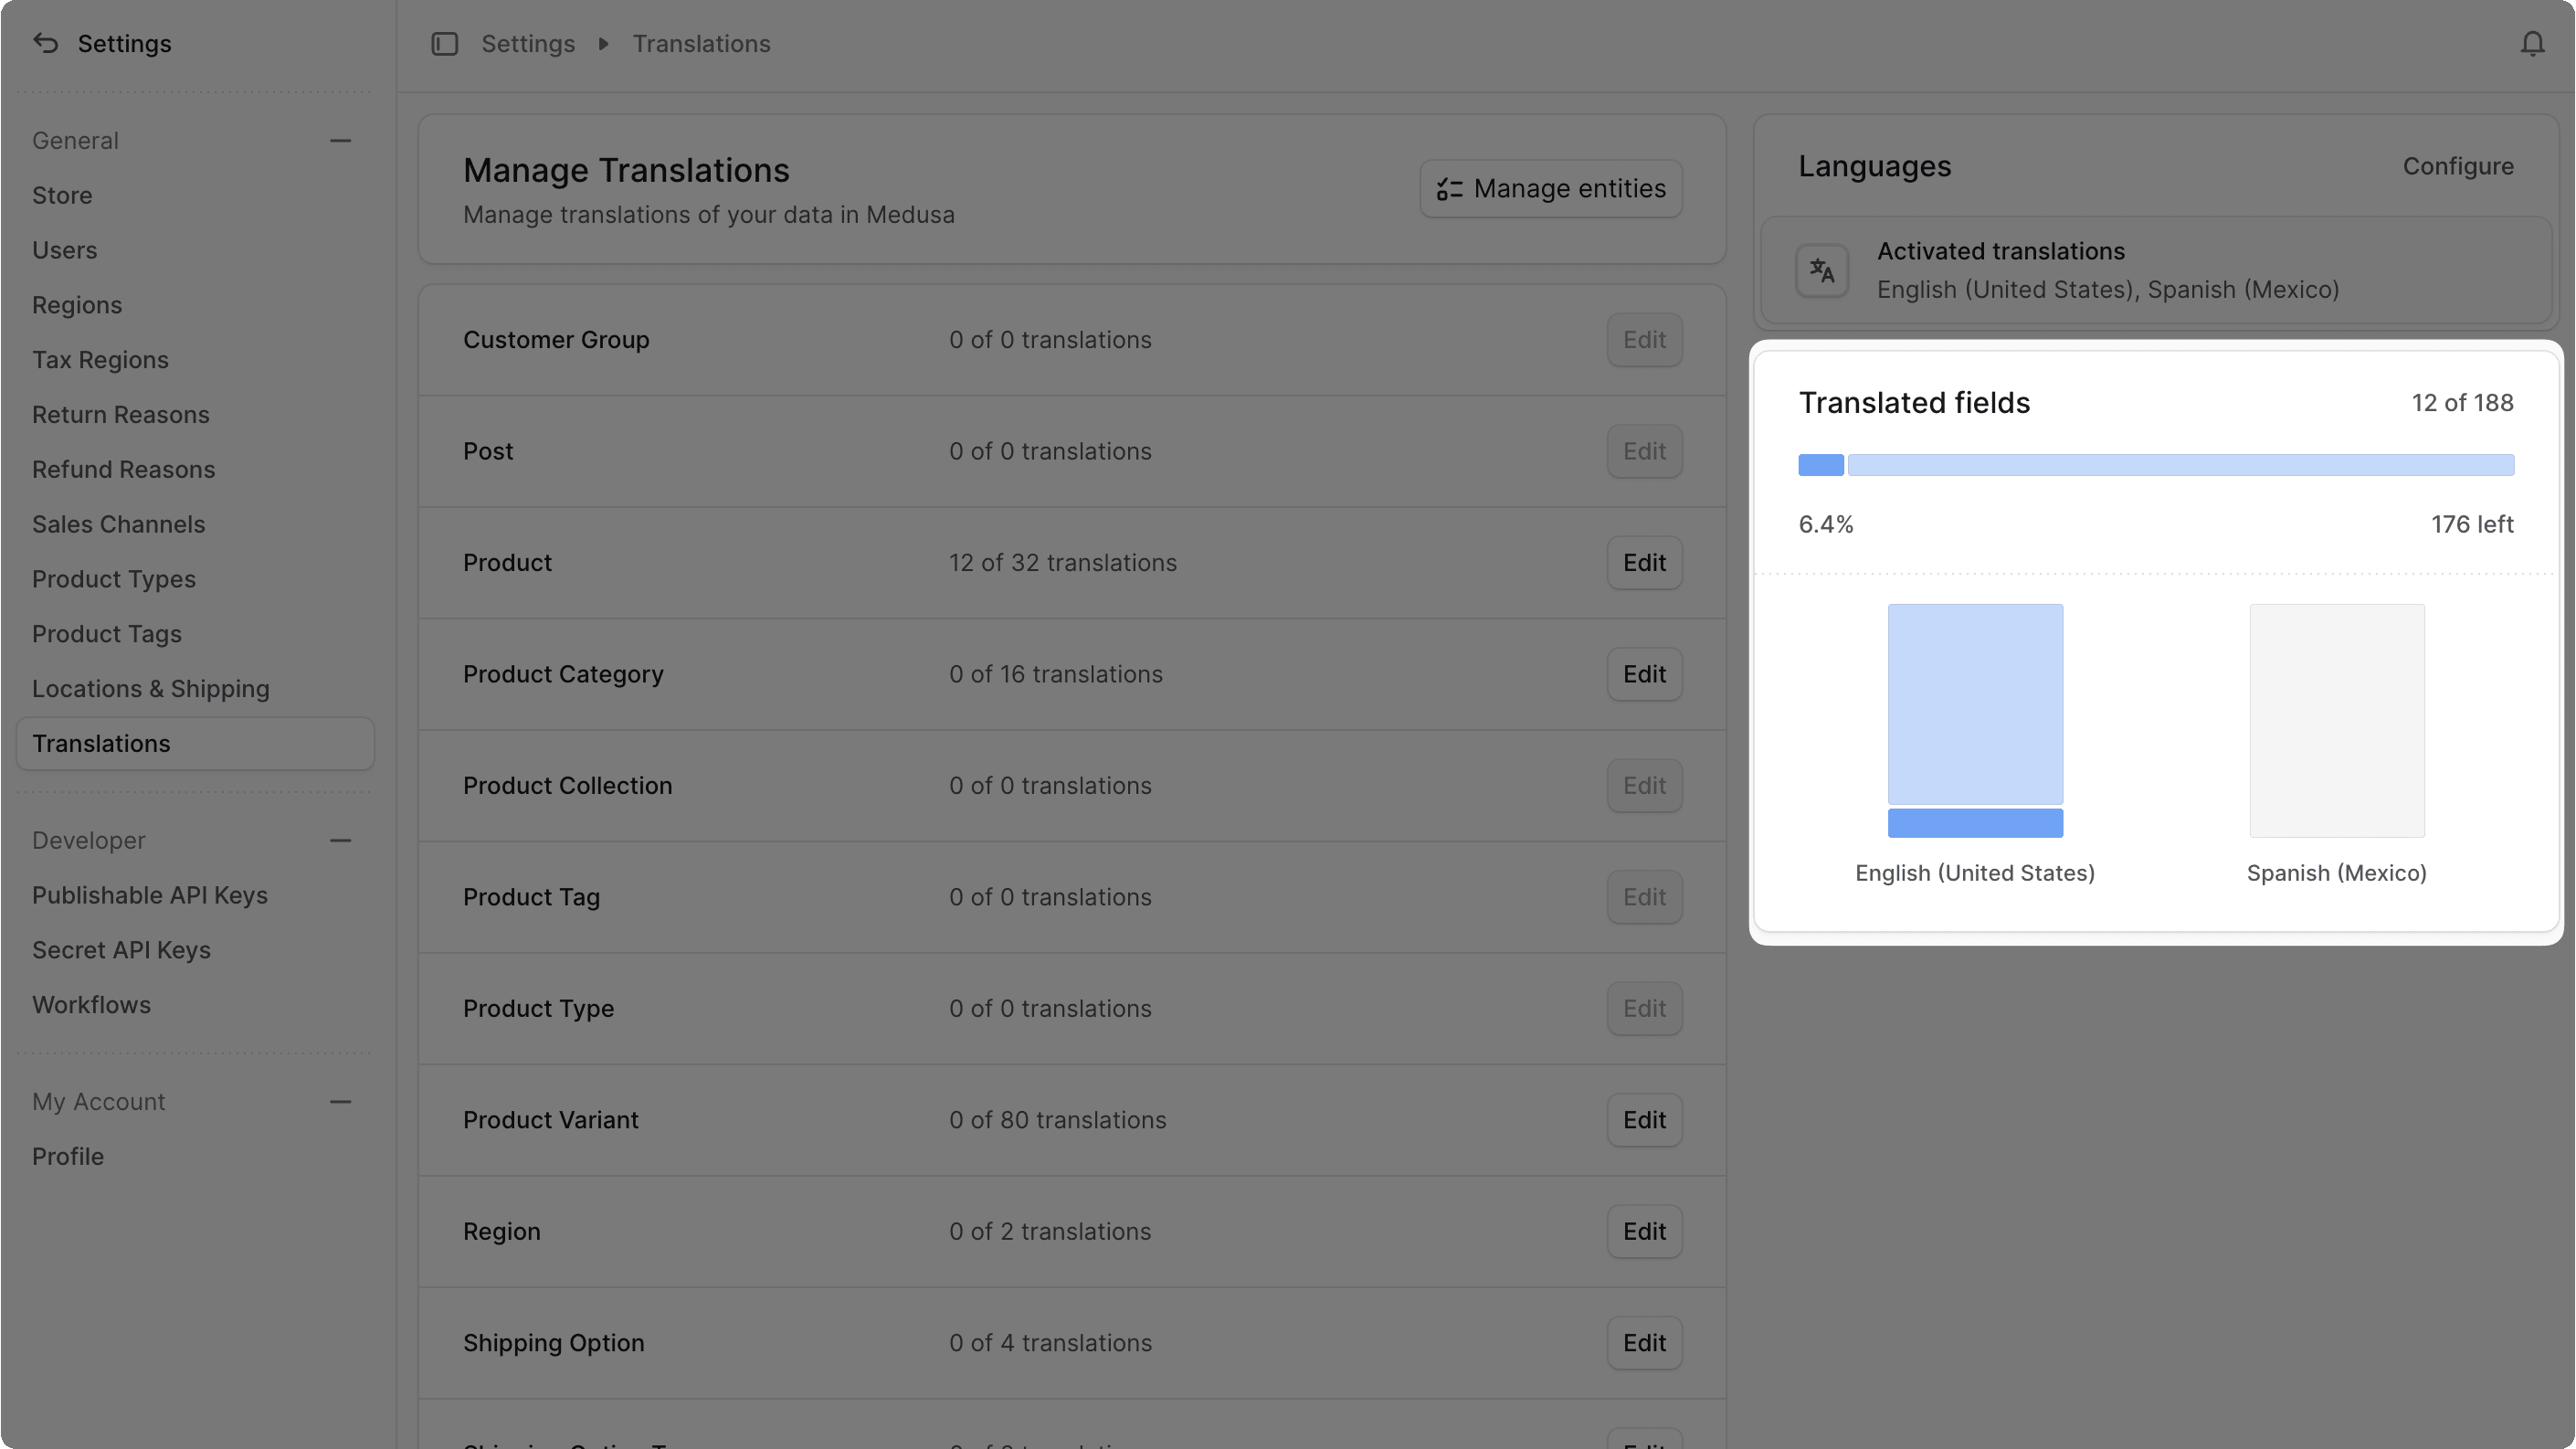Screen dimensions: 2576x1449
Task: Collapse the My Account section
Action: pos(340,1101)
